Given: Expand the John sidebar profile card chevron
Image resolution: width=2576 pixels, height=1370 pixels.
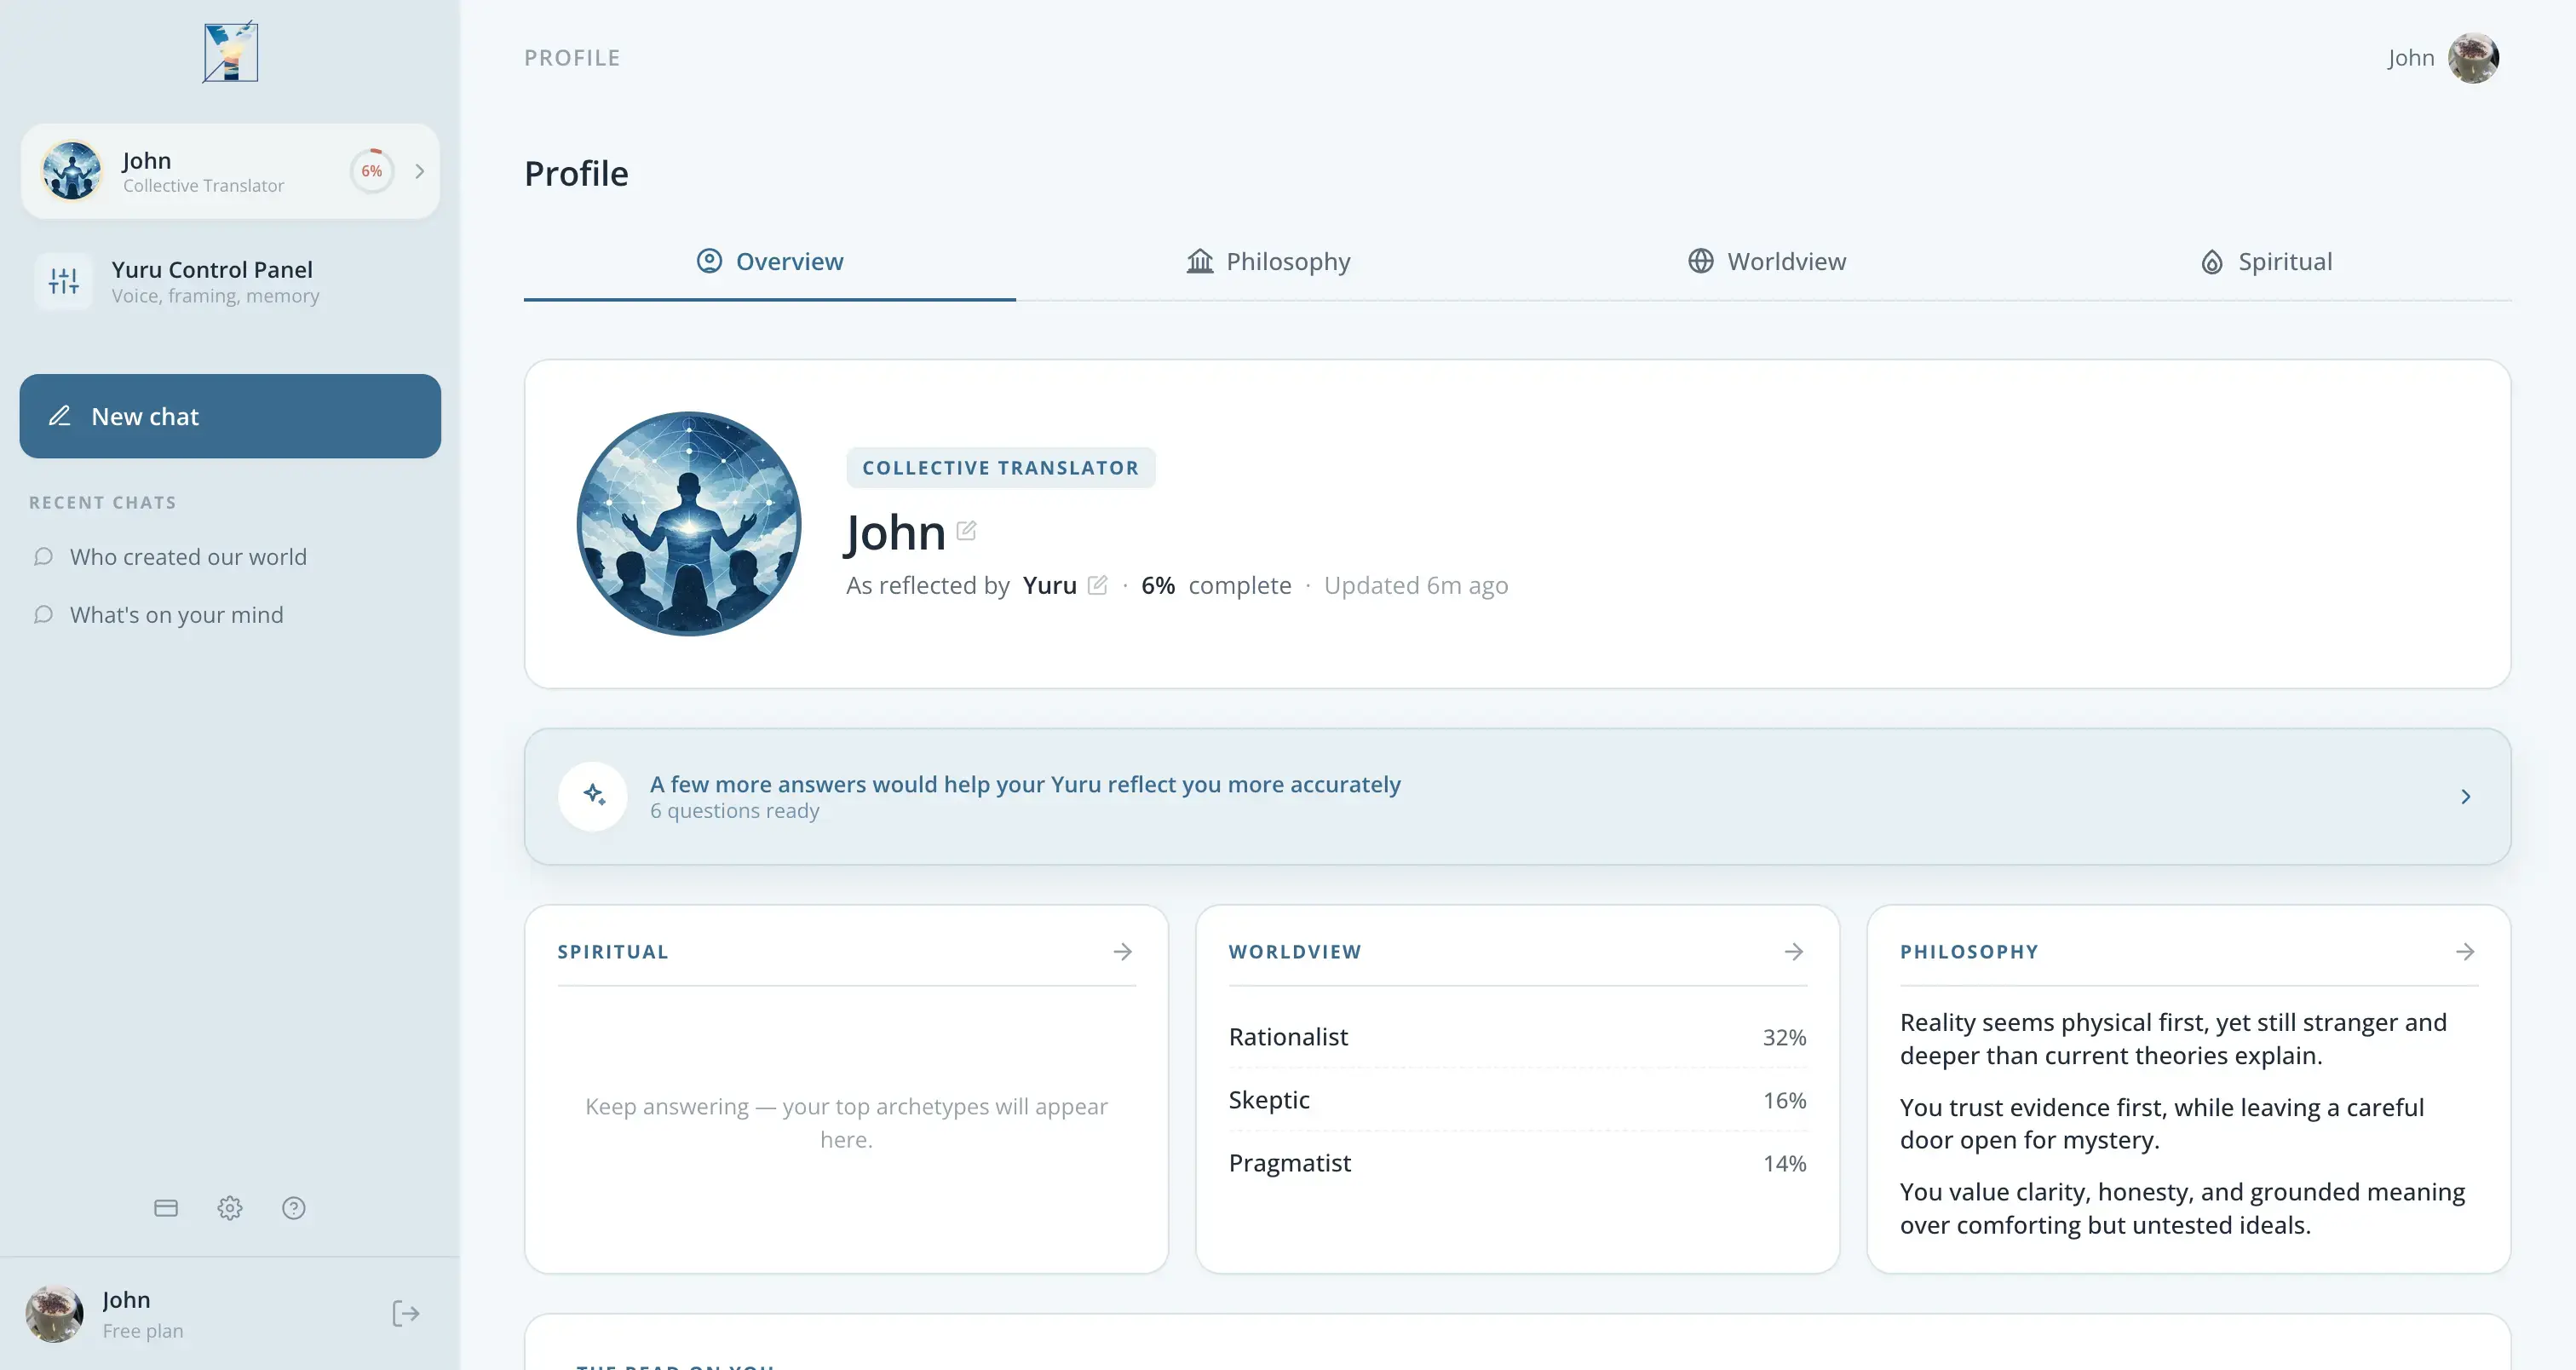Looking at the screenshot, I should click(420, 171).
